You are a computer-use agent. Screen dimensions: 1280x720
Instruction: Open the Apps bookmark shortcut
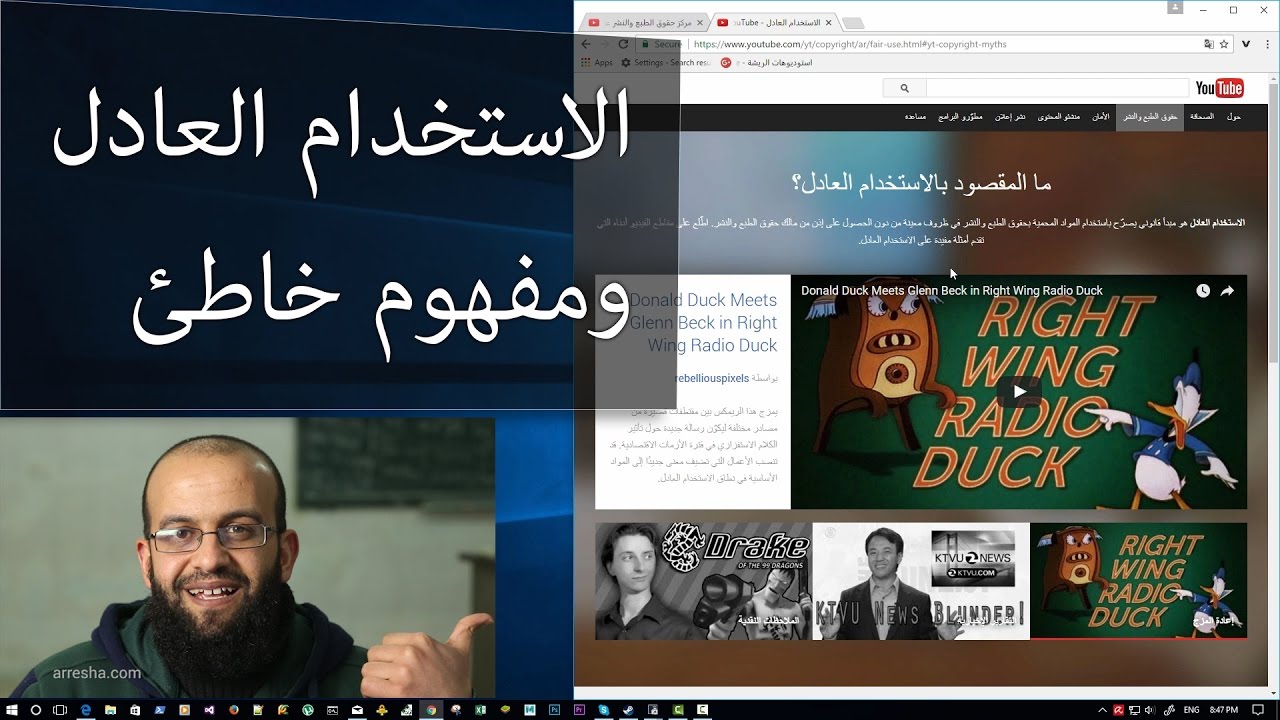597,62
